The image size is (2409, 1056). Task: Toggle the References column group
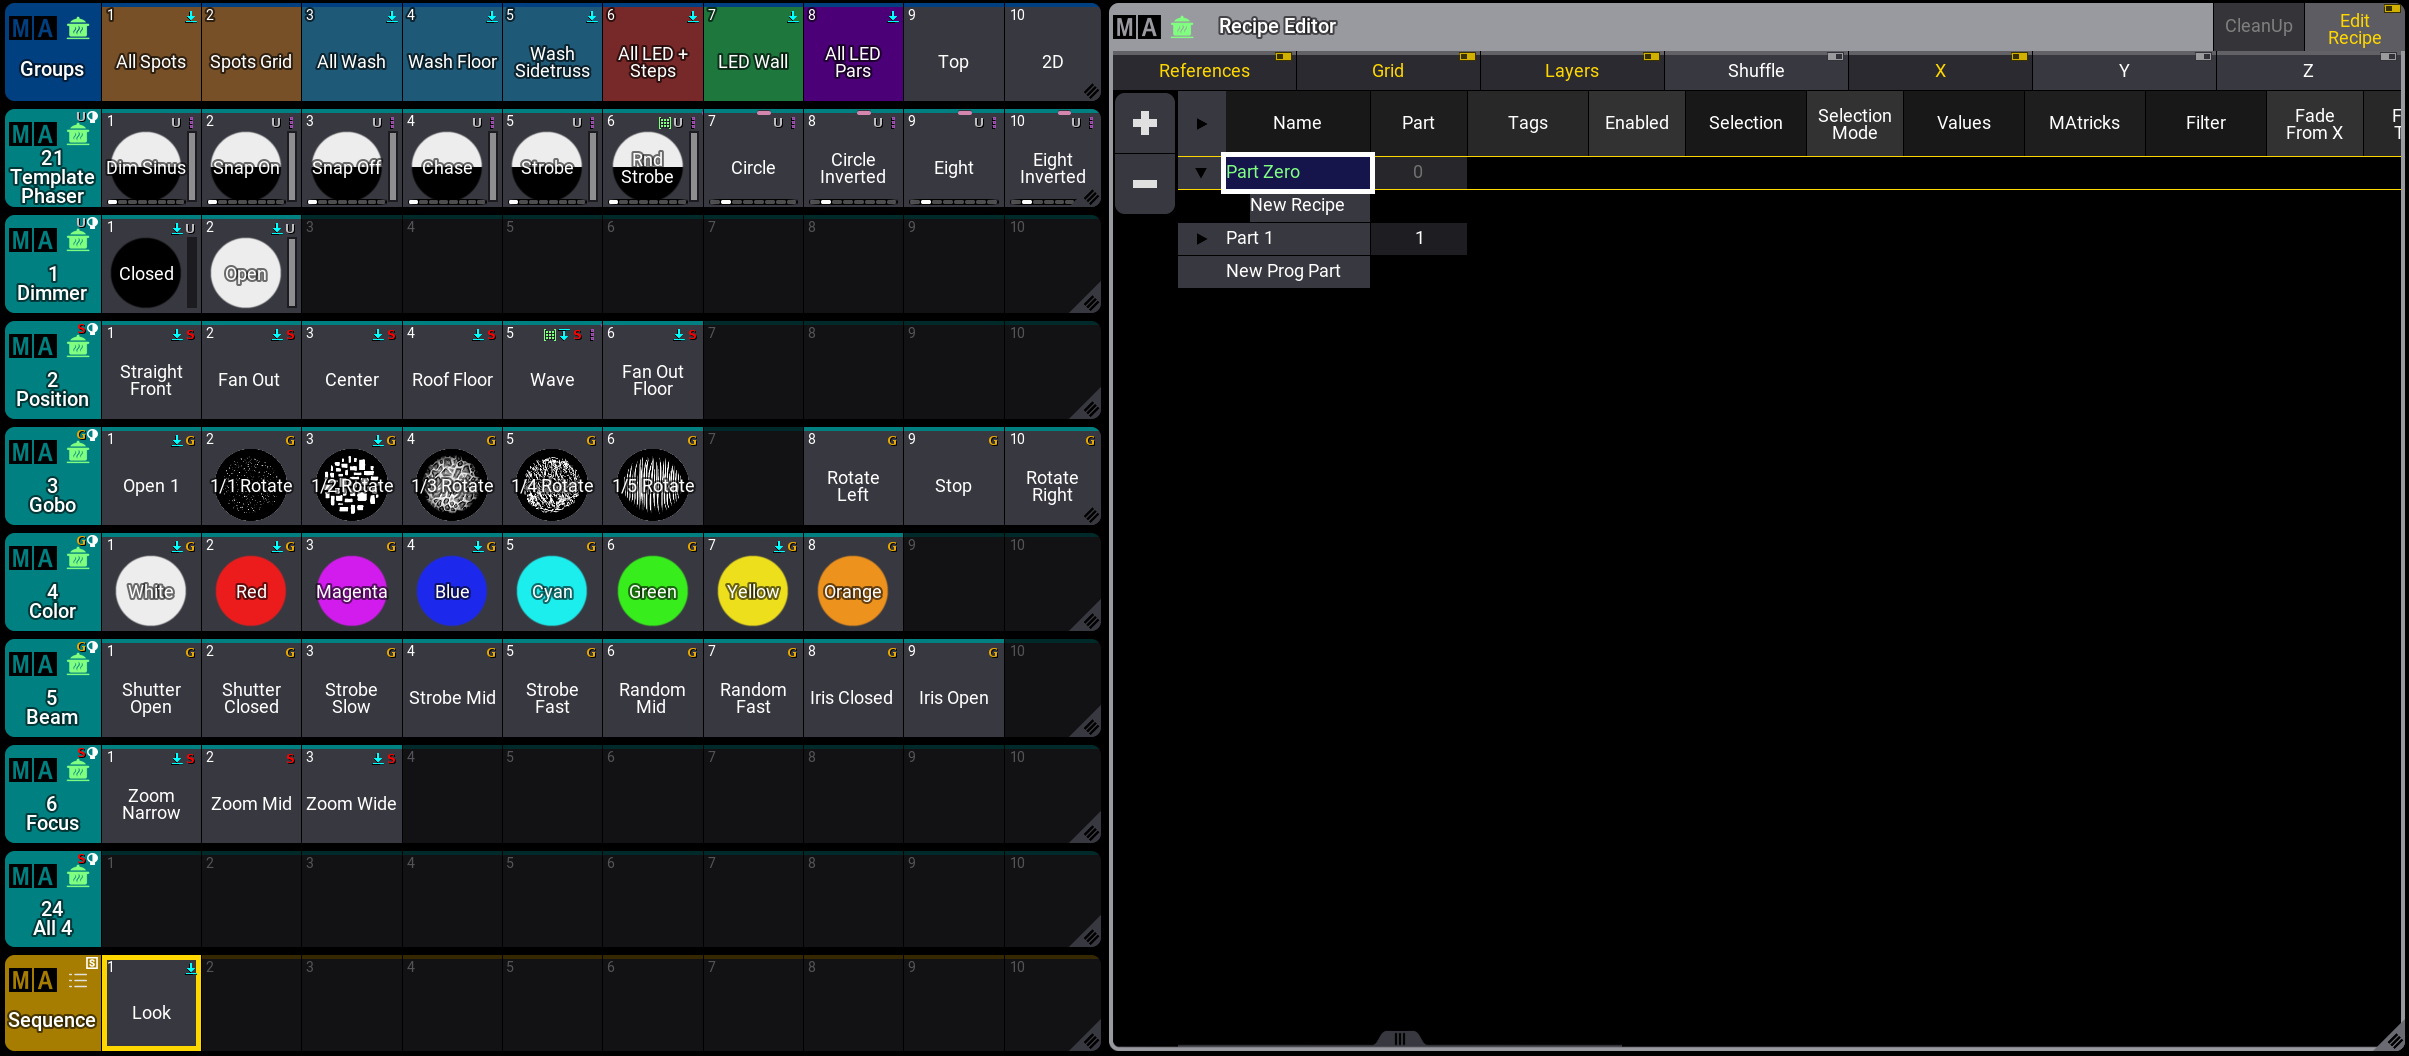tap(1203, 71)
